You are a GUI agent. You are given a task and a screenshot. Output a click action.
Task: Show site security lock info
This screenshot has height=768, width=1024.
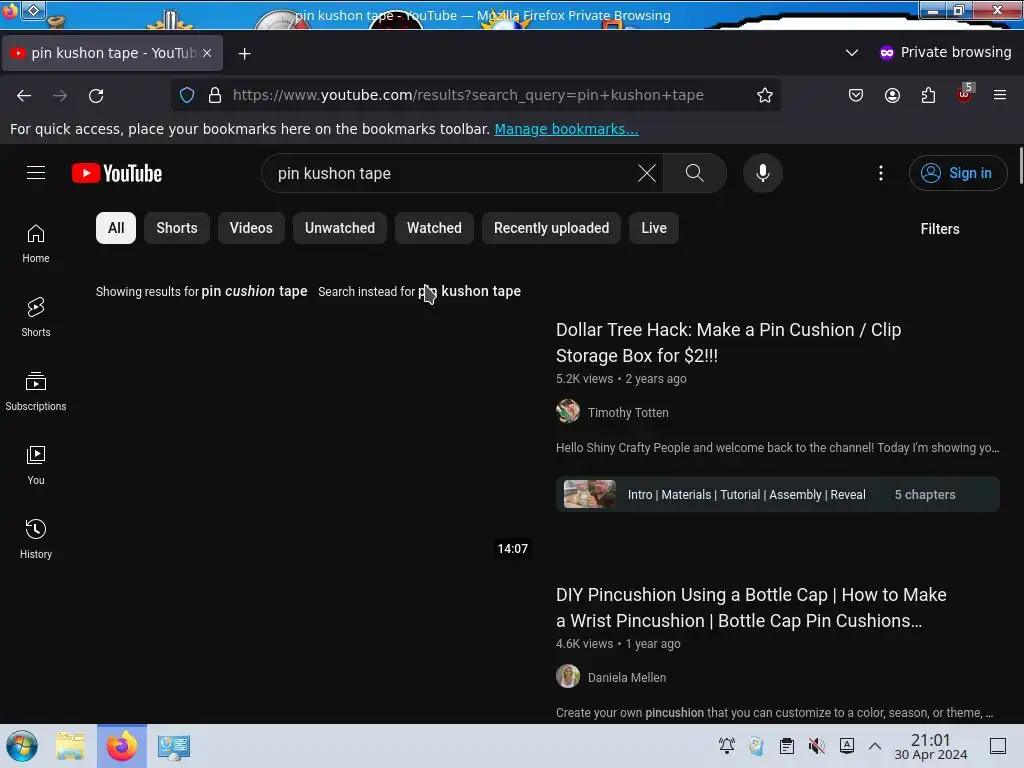[x=215, y=95]
